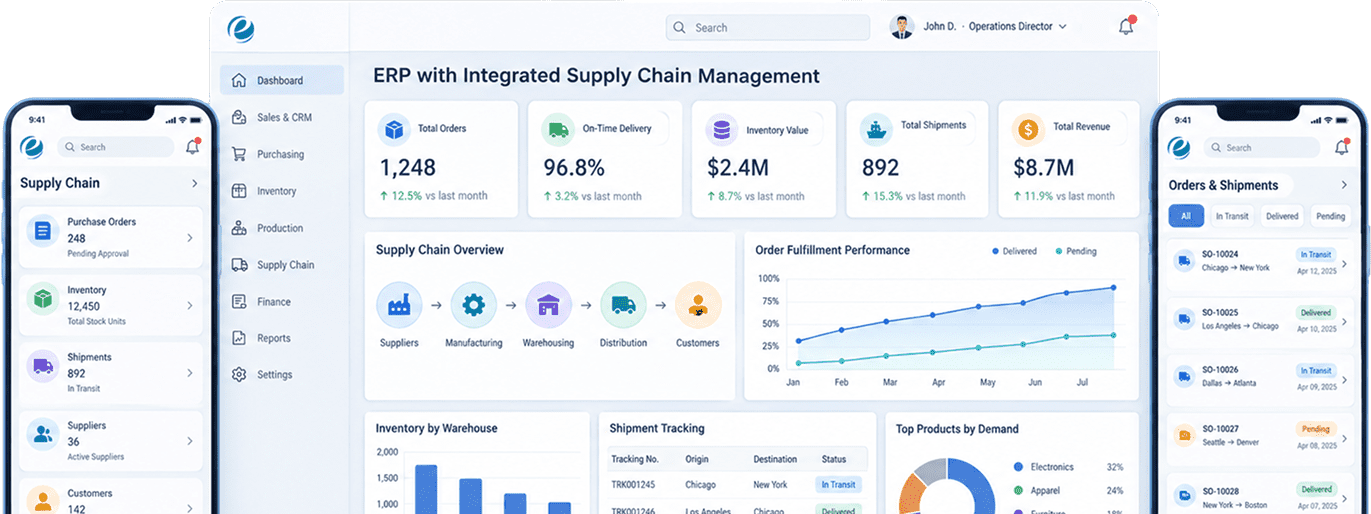
Task: Expand Purchase Orders card chevron
Action: click(x=190, y=238)
